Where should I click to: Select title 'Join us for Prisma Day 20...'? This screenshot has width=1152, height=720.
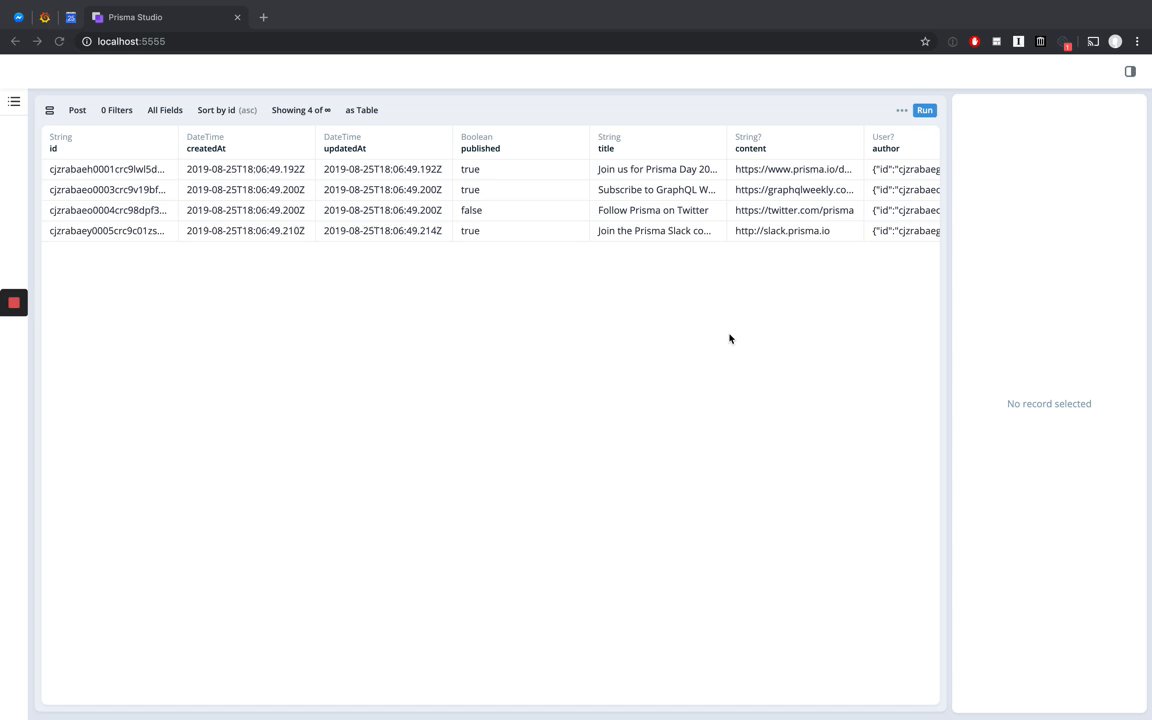tap(658, 169)
